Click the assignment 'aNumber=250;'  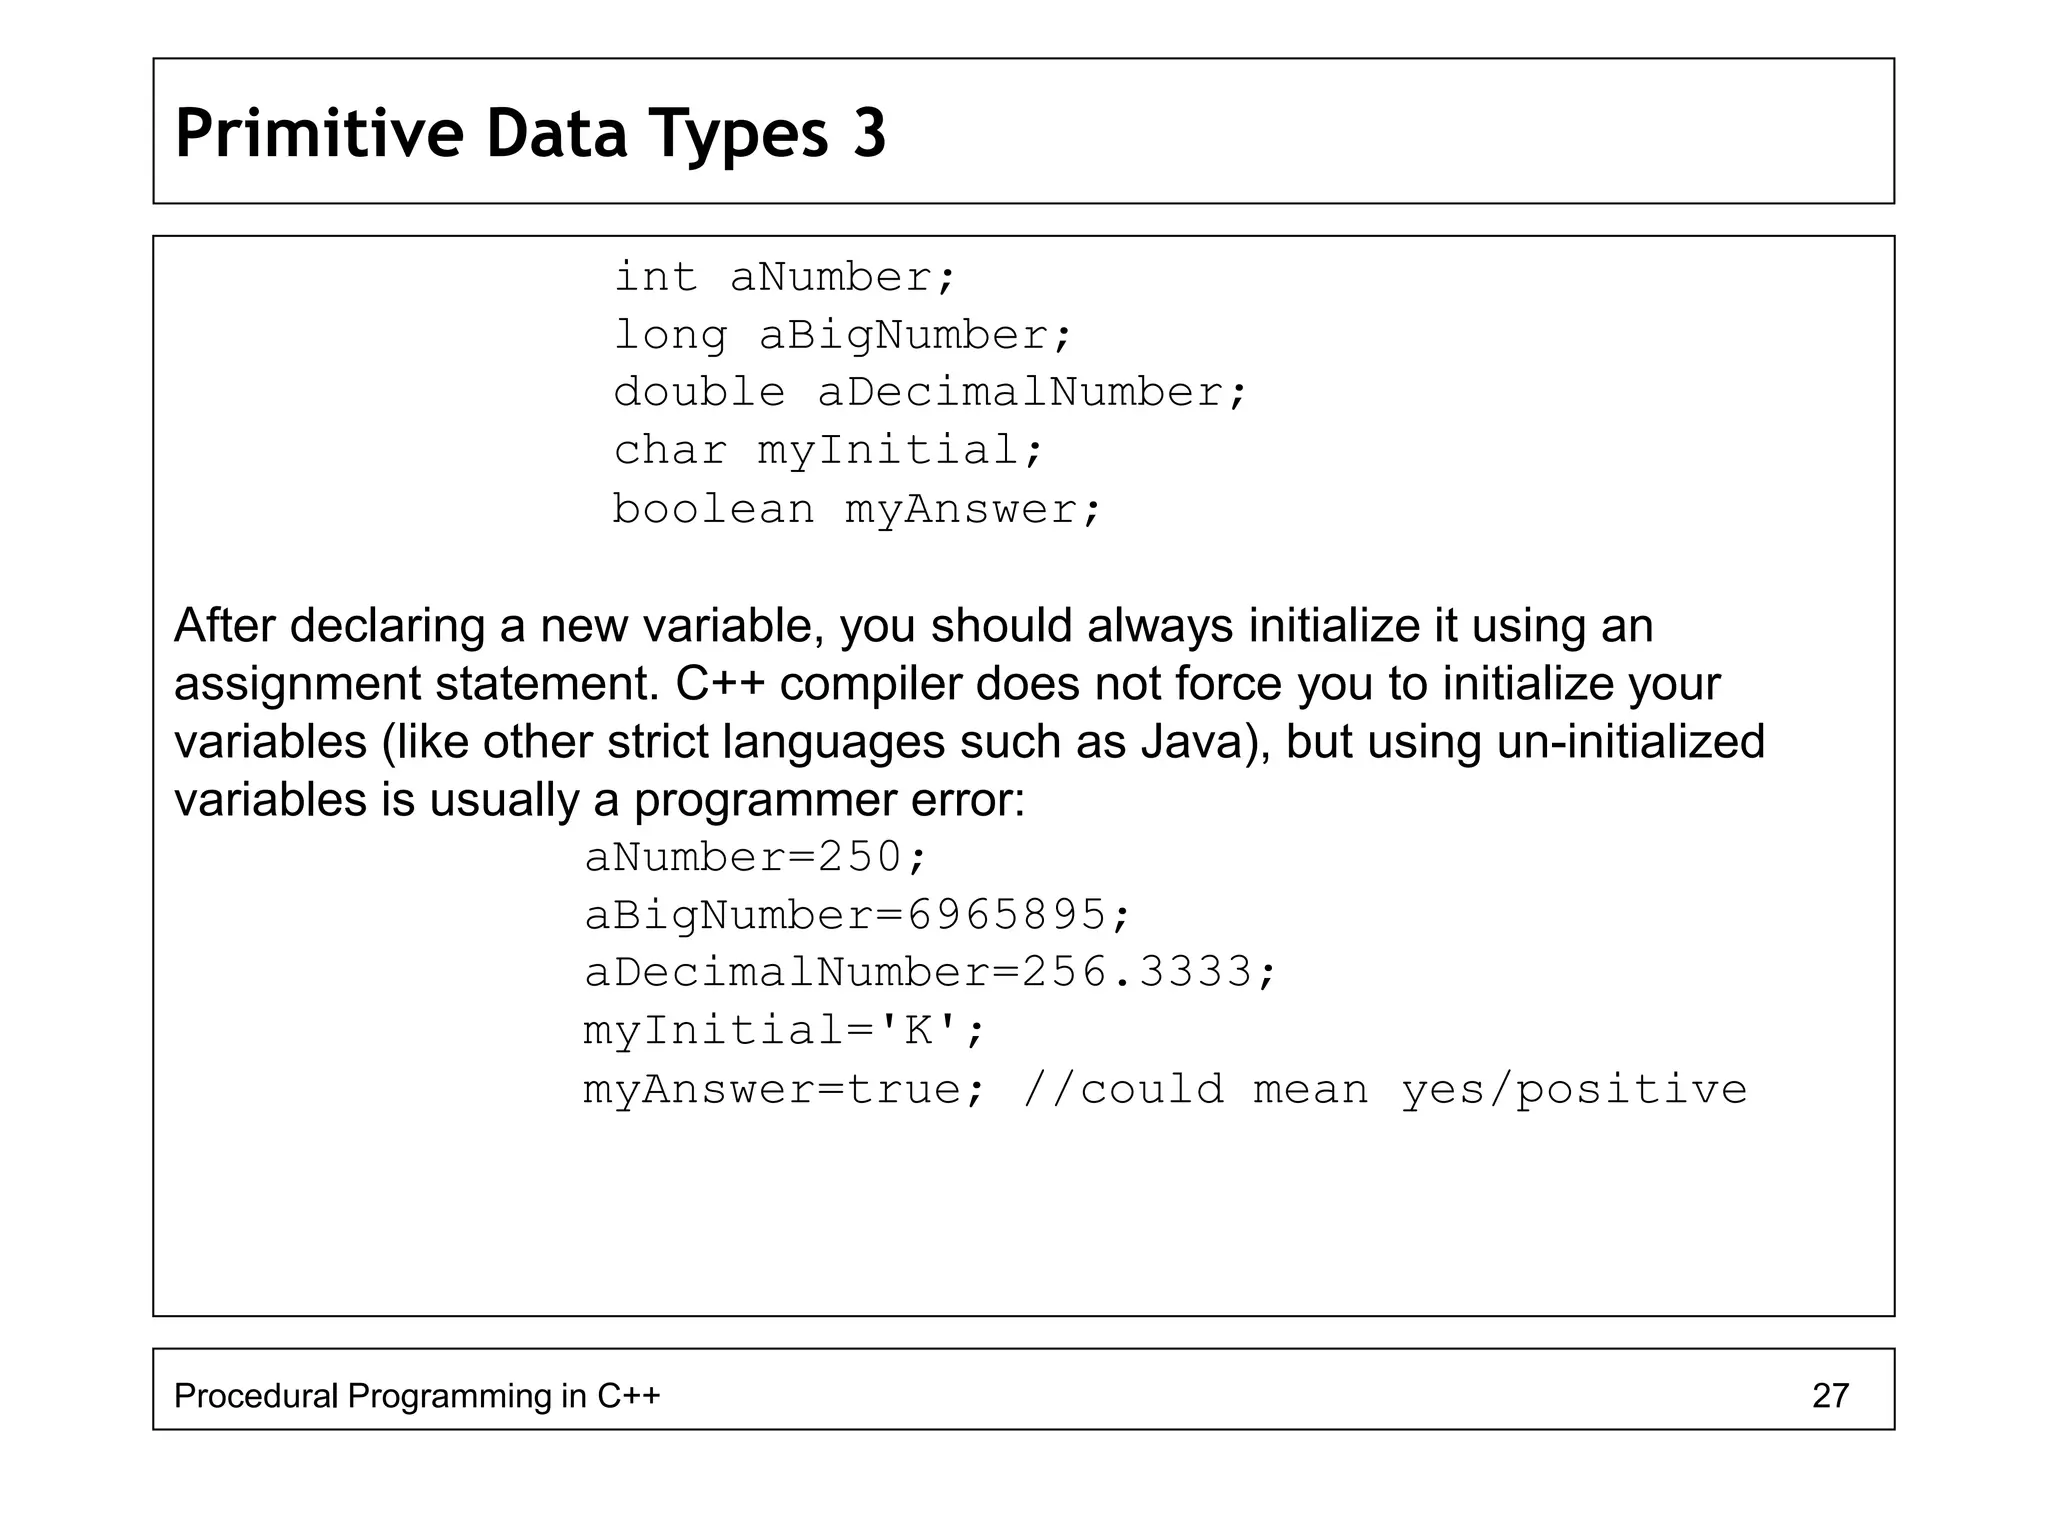[757, 857]
